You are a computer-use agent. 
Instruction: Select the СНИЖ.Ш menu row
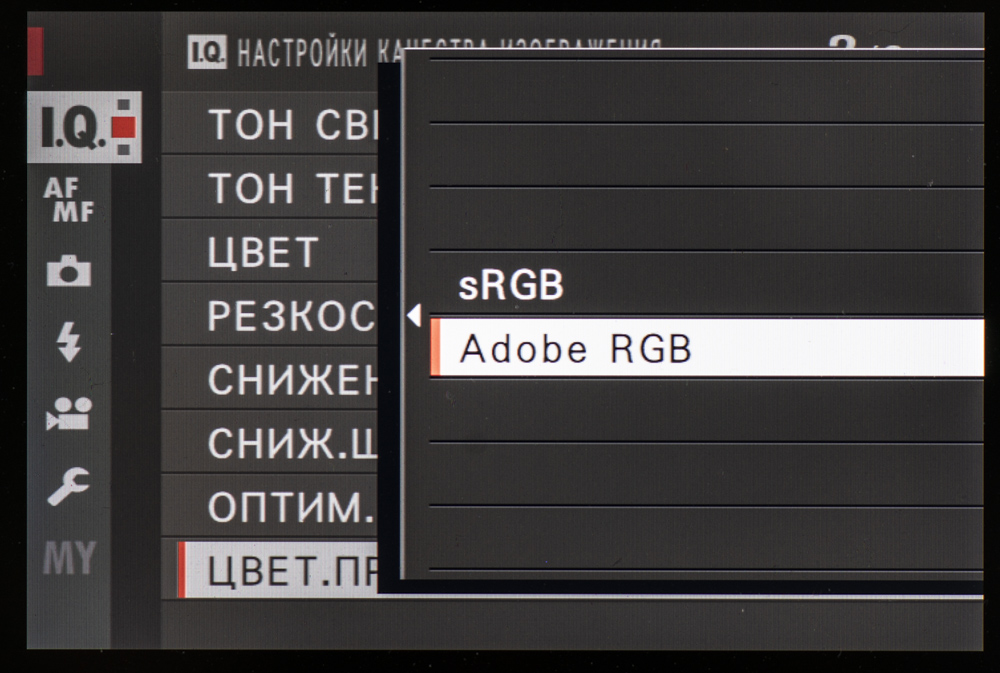270,443
